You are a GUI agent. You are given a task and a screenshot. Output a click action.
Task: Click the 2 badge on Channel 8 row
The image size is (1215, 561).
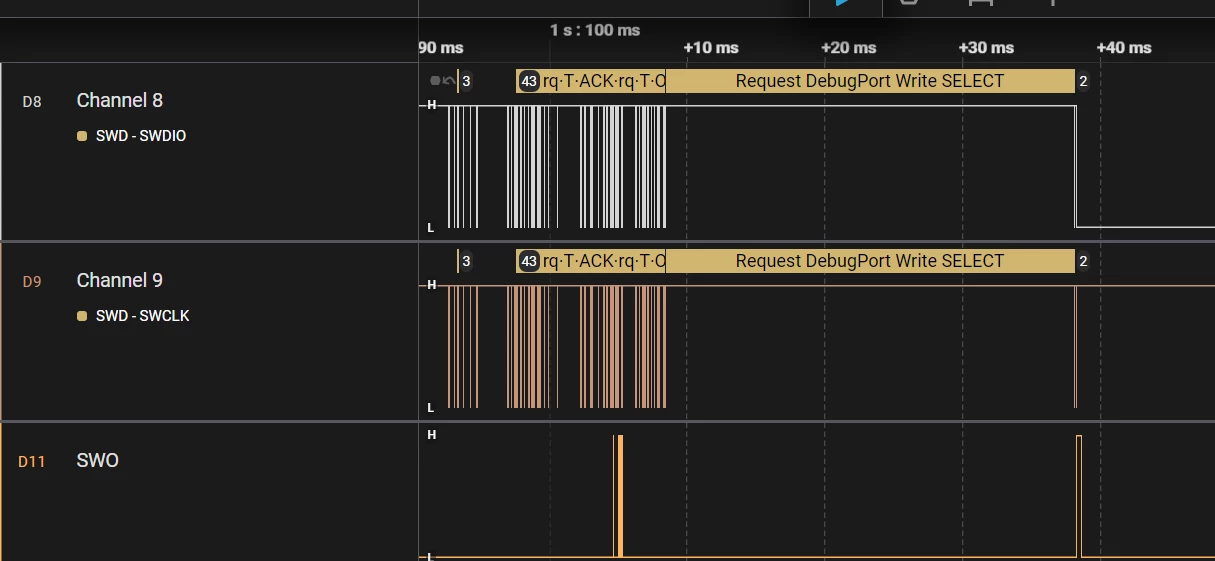[x=1083, y=81]
